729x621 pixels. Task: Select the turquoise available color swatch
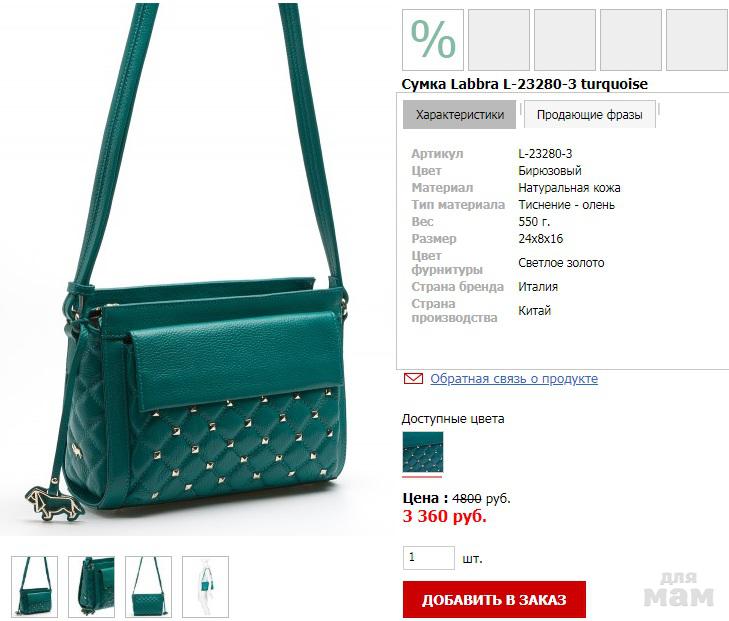click(x=423, y=452)
